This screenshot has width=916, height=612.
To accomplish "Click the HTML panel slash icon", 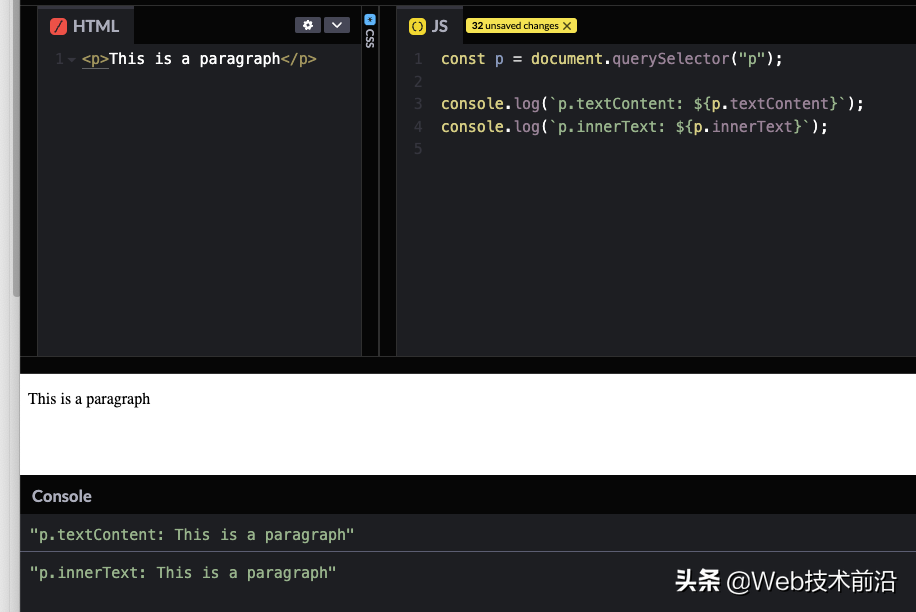I will click(x=58, y=26).
